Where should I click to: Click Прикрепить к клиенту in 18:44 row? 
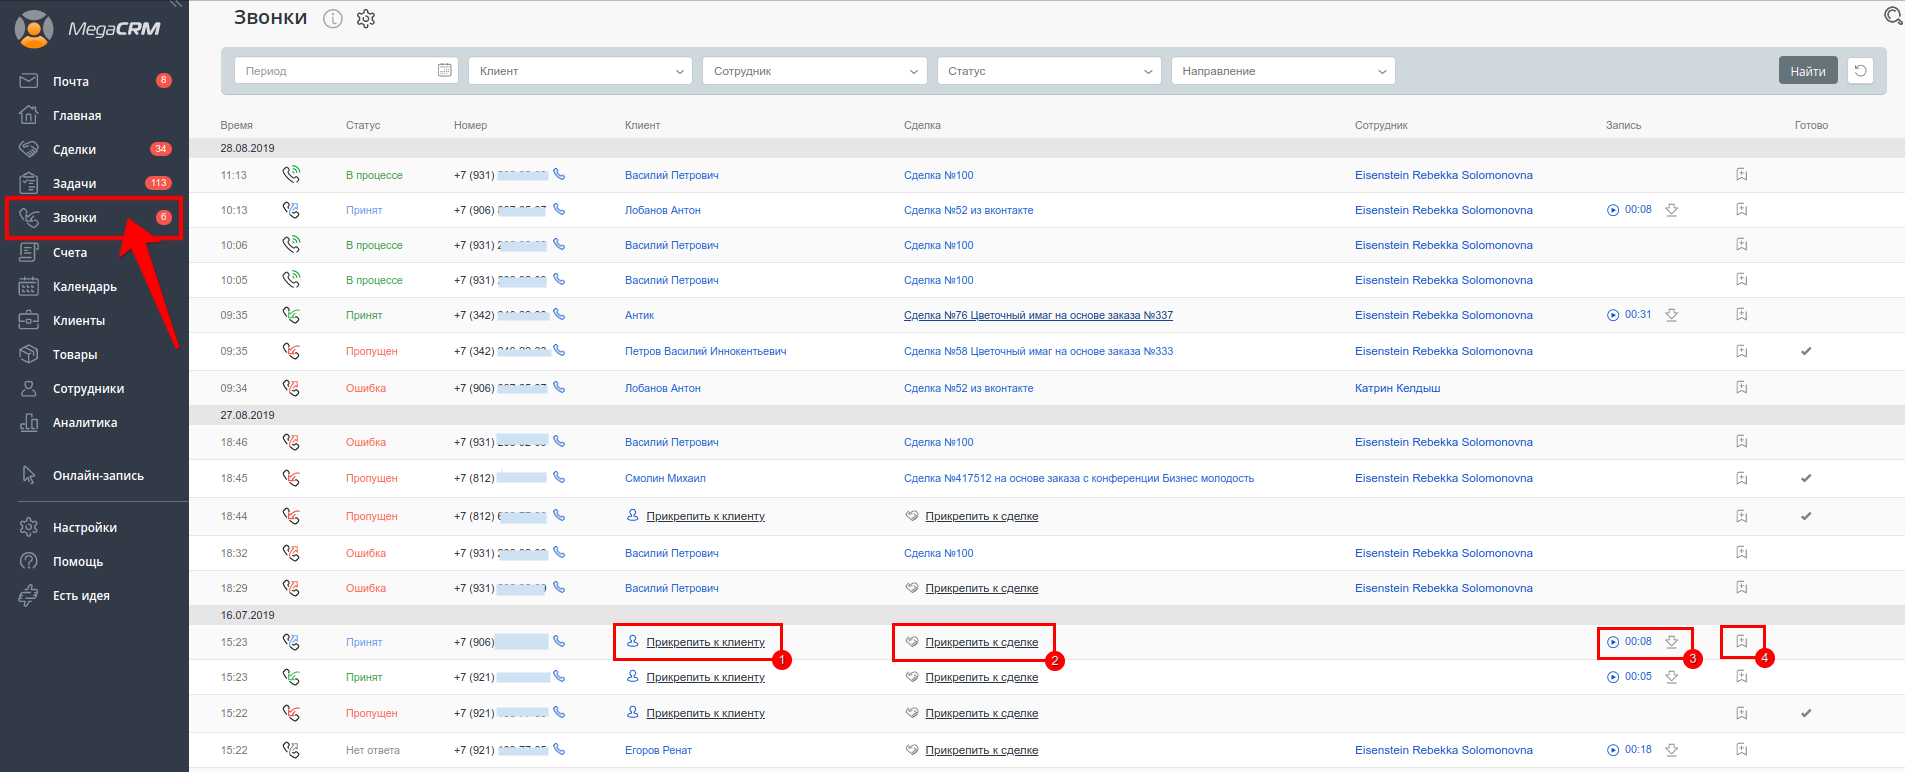click(x=705, y=516)
